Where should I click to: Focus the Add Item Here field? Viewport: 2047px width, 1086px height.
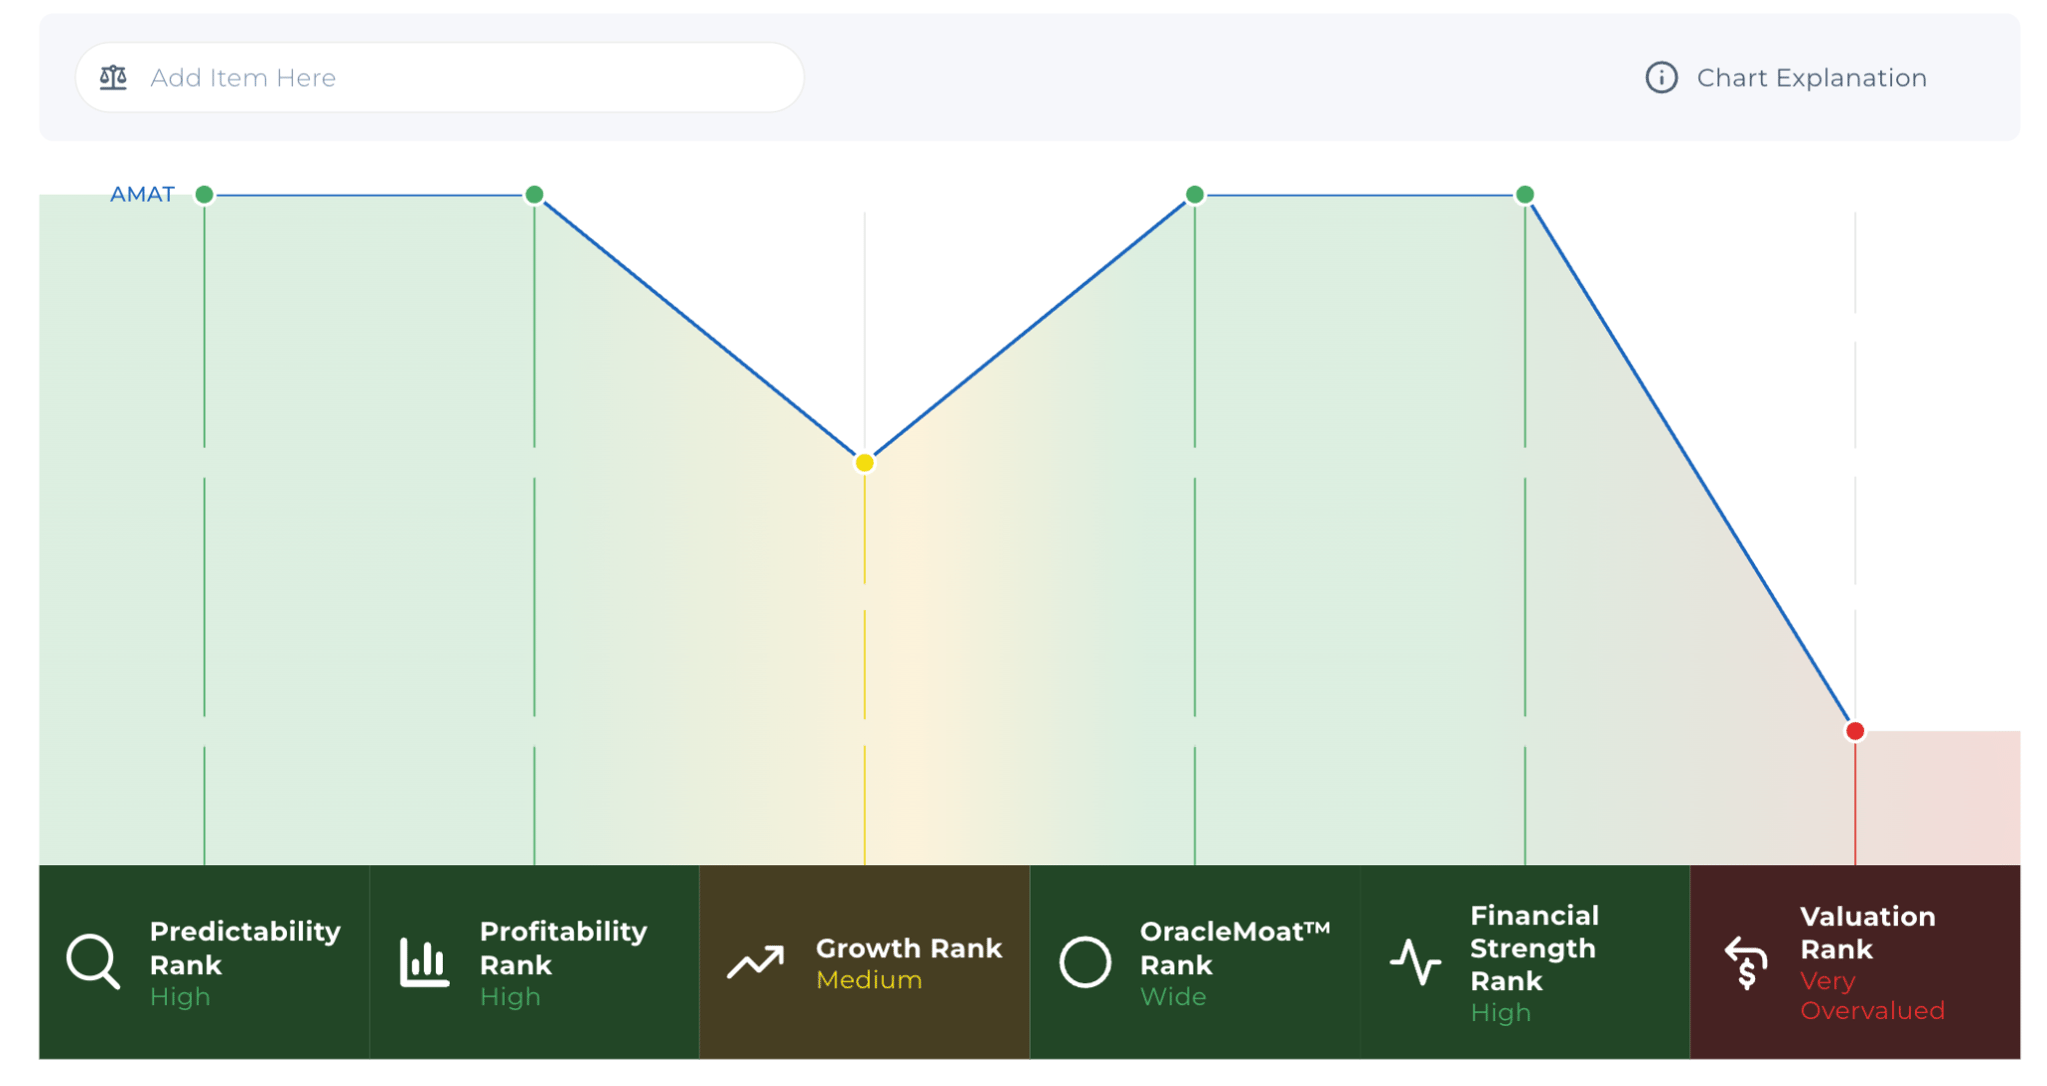(x=440, y=77)
